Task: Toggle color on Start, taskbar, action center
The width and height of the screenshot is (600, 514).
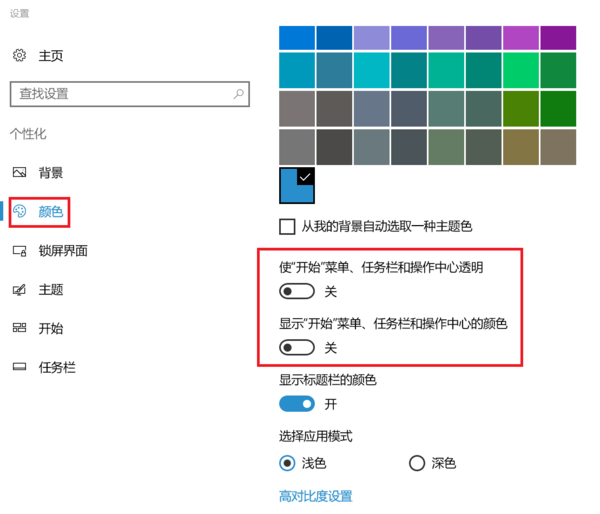Action: [x=297, y=348]
